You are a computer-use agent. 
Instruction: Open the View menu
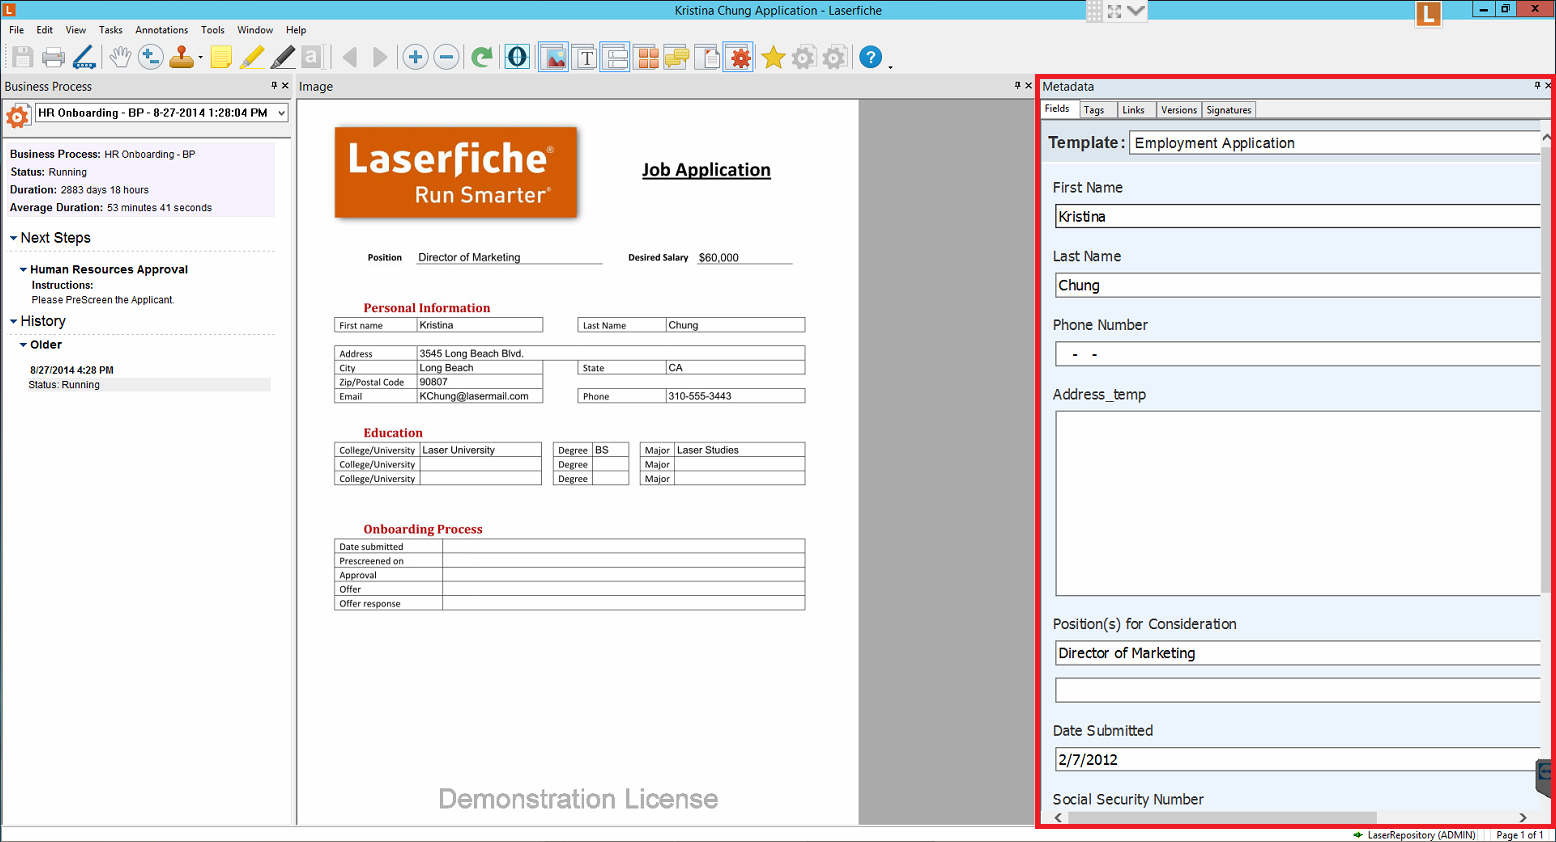76,30
